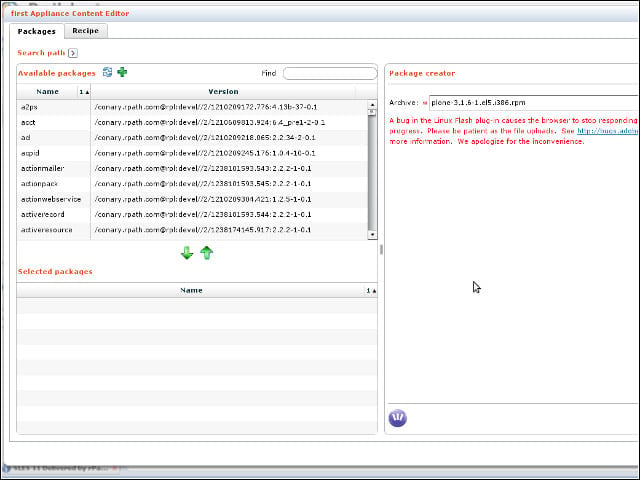
Task: Select the activerecord package row
Action: point(192,214)
